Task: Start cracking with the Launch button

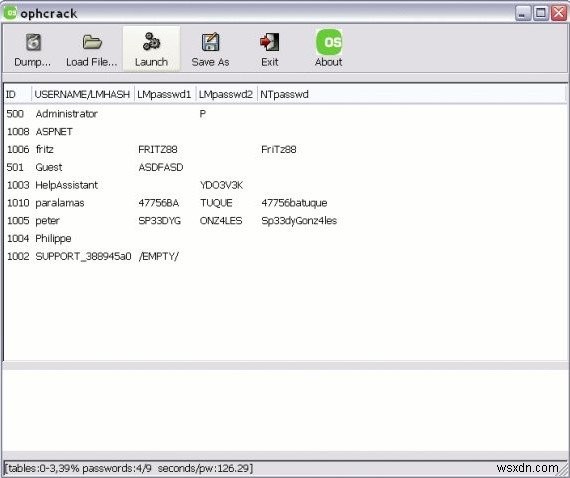Action: (x=151, y=49)
